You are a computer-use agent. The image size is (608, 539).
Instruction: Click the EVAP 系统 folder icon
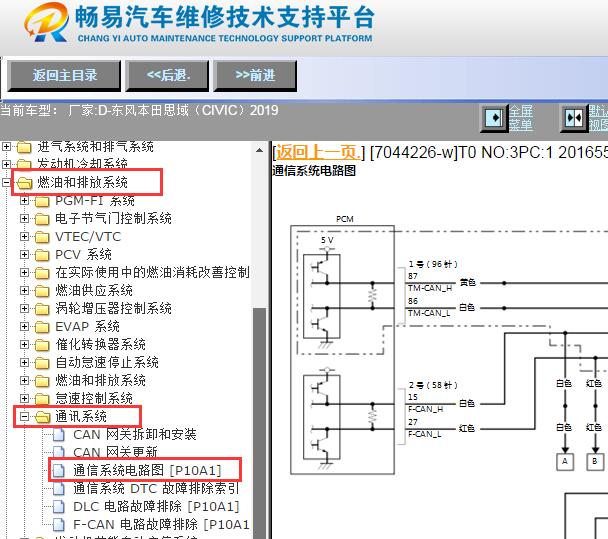click(x=42, y=327)
